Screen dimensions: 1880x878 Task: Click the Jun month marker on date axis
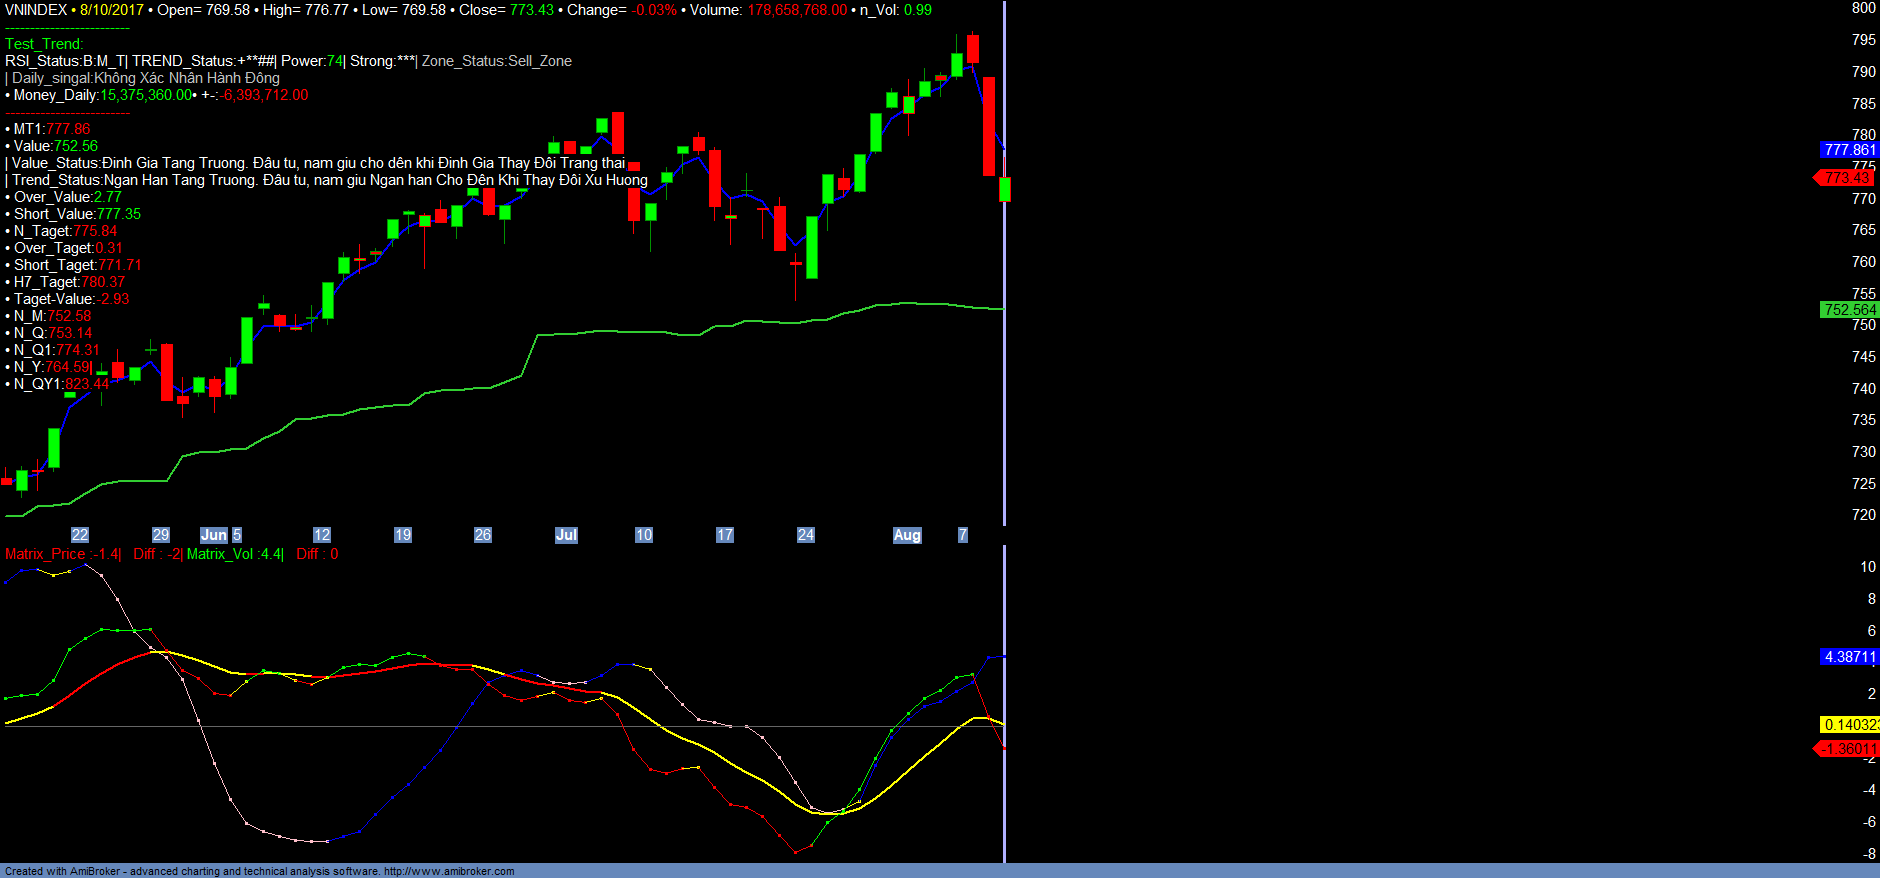tap(214, 535)
